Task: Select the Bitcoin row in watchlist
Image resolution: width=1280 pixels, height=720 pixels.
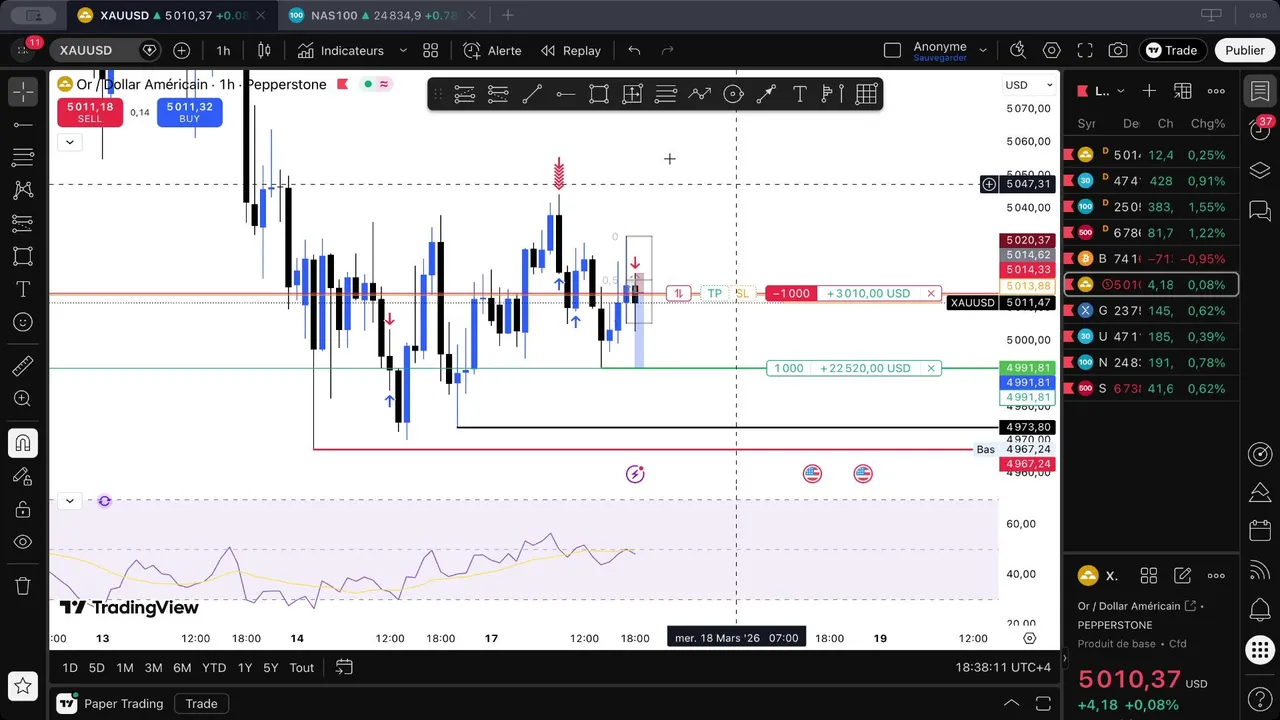Action: click(1151, 259)
